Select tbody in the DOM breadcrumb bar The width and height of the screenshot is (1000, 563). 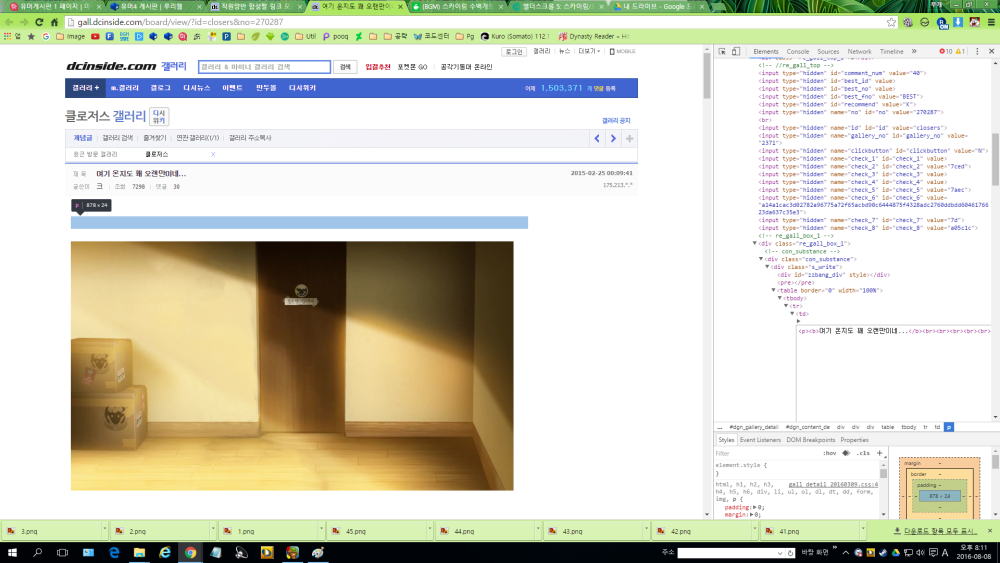click(x=908, y=427)
